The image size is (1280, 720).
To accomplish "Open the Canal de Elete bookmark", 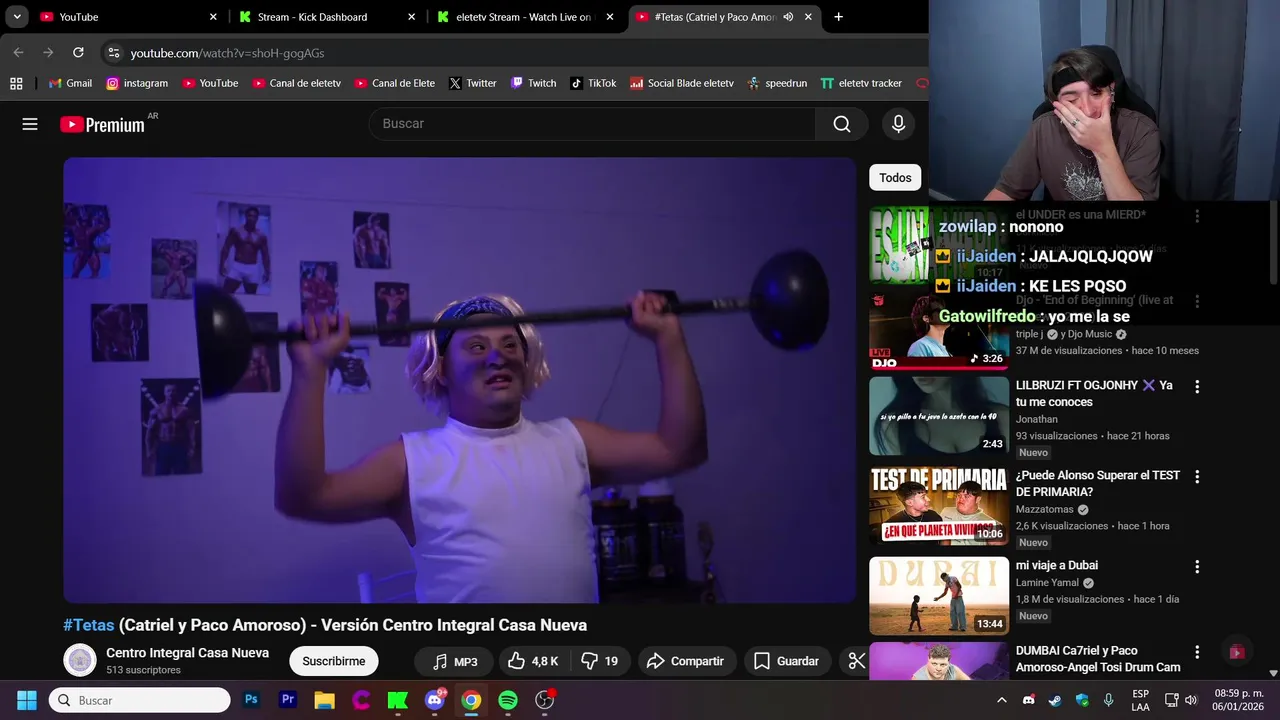I will pos(394,83).
